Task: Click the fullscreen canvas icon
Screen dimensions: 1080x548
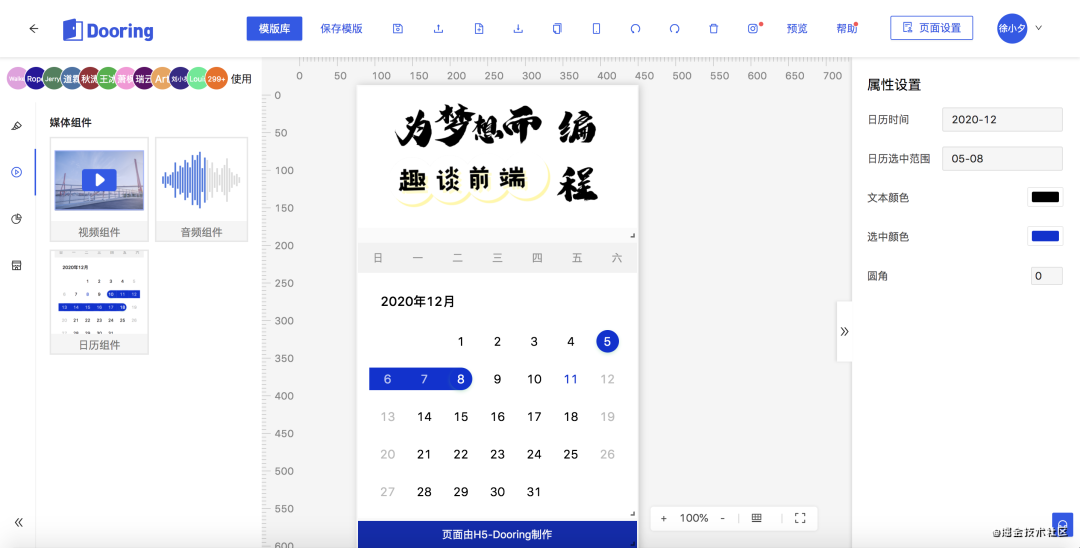Action: click(x=800, y=518)
